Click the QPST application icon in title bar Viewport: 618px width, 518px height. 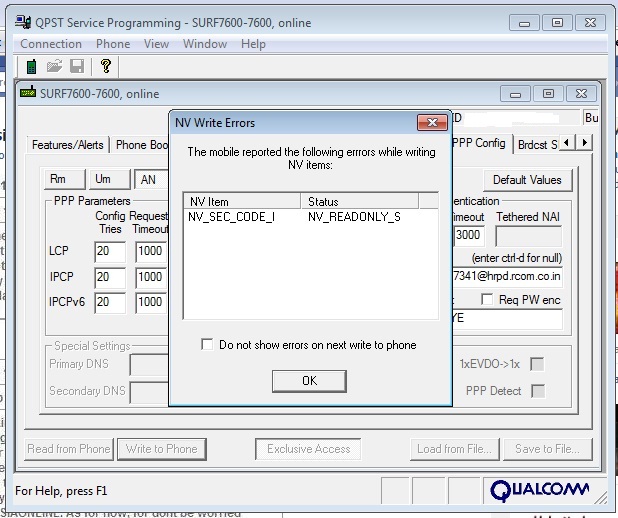point(23,22)
